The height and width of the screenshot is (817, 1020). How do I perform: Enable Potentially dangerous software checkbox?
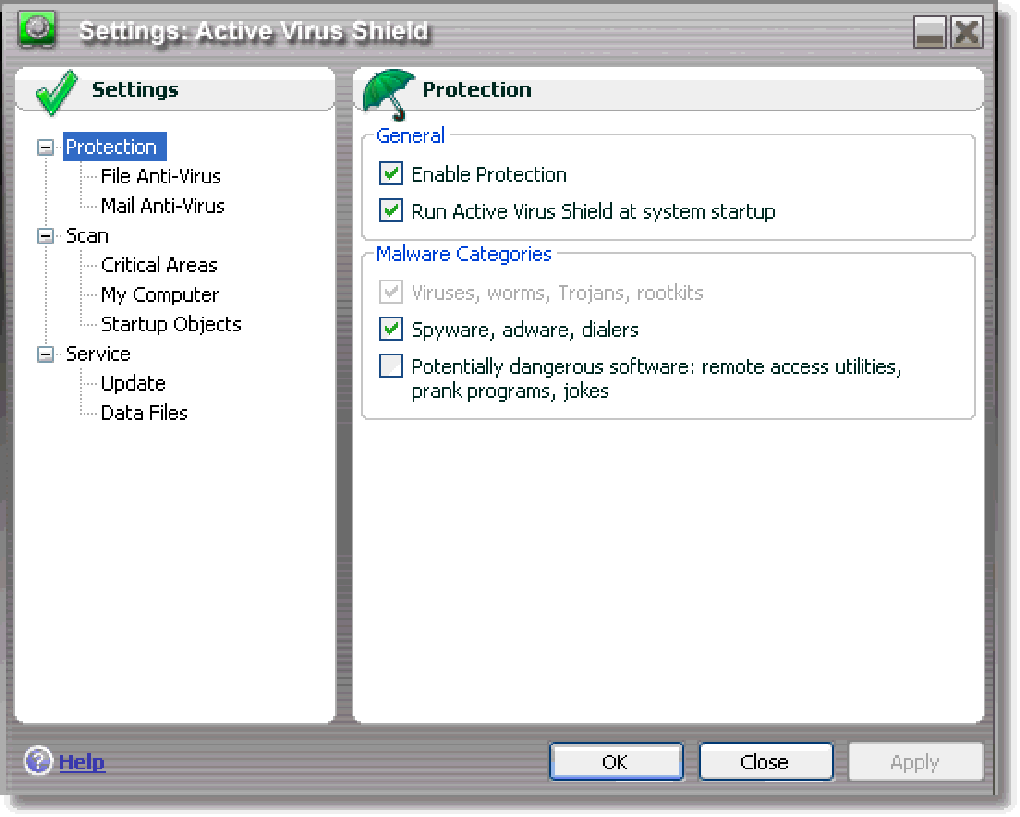pyautogui.click(x=390, y=366)
